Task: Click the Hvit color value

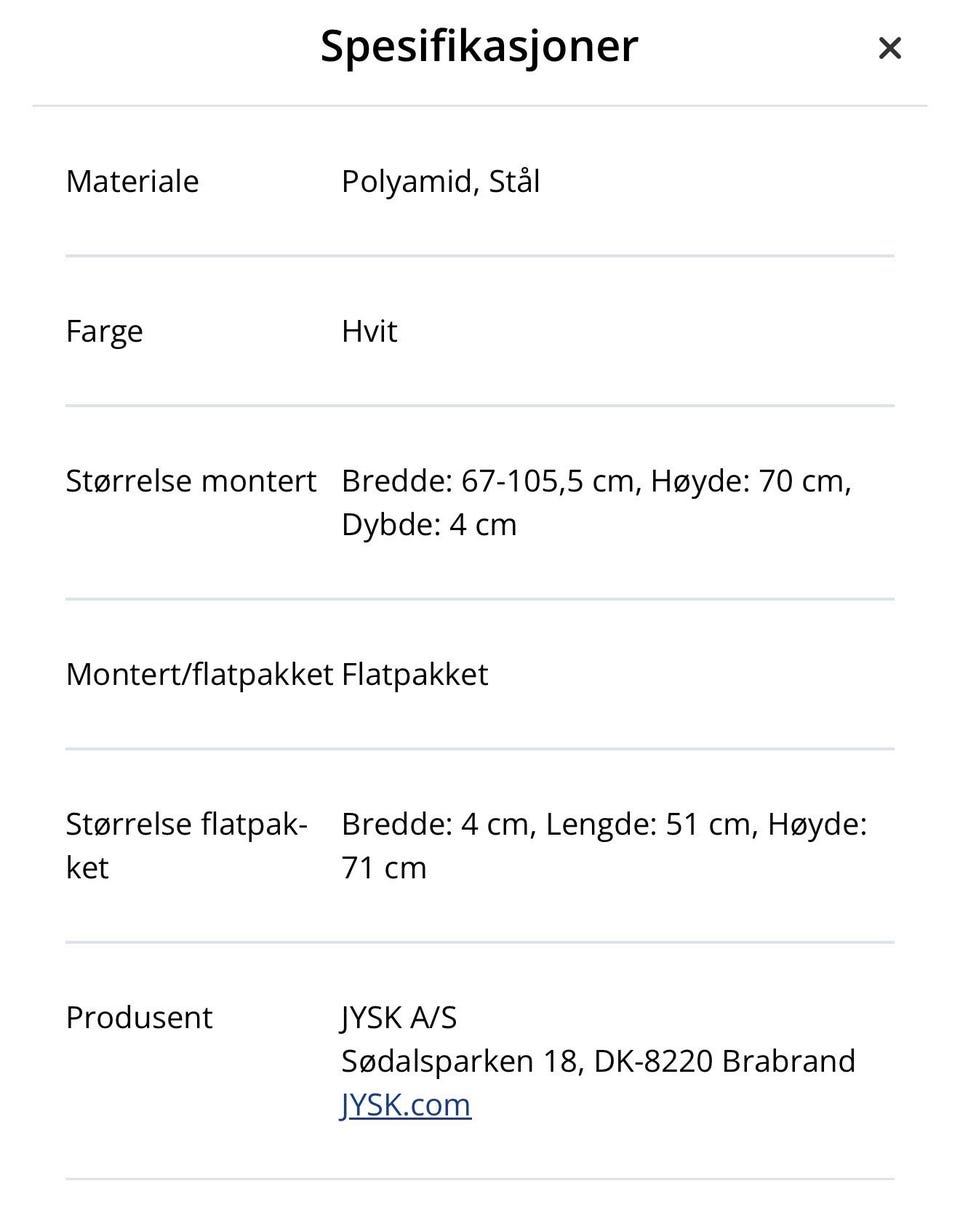Action: pyautogui.click(x=369, y=331)
